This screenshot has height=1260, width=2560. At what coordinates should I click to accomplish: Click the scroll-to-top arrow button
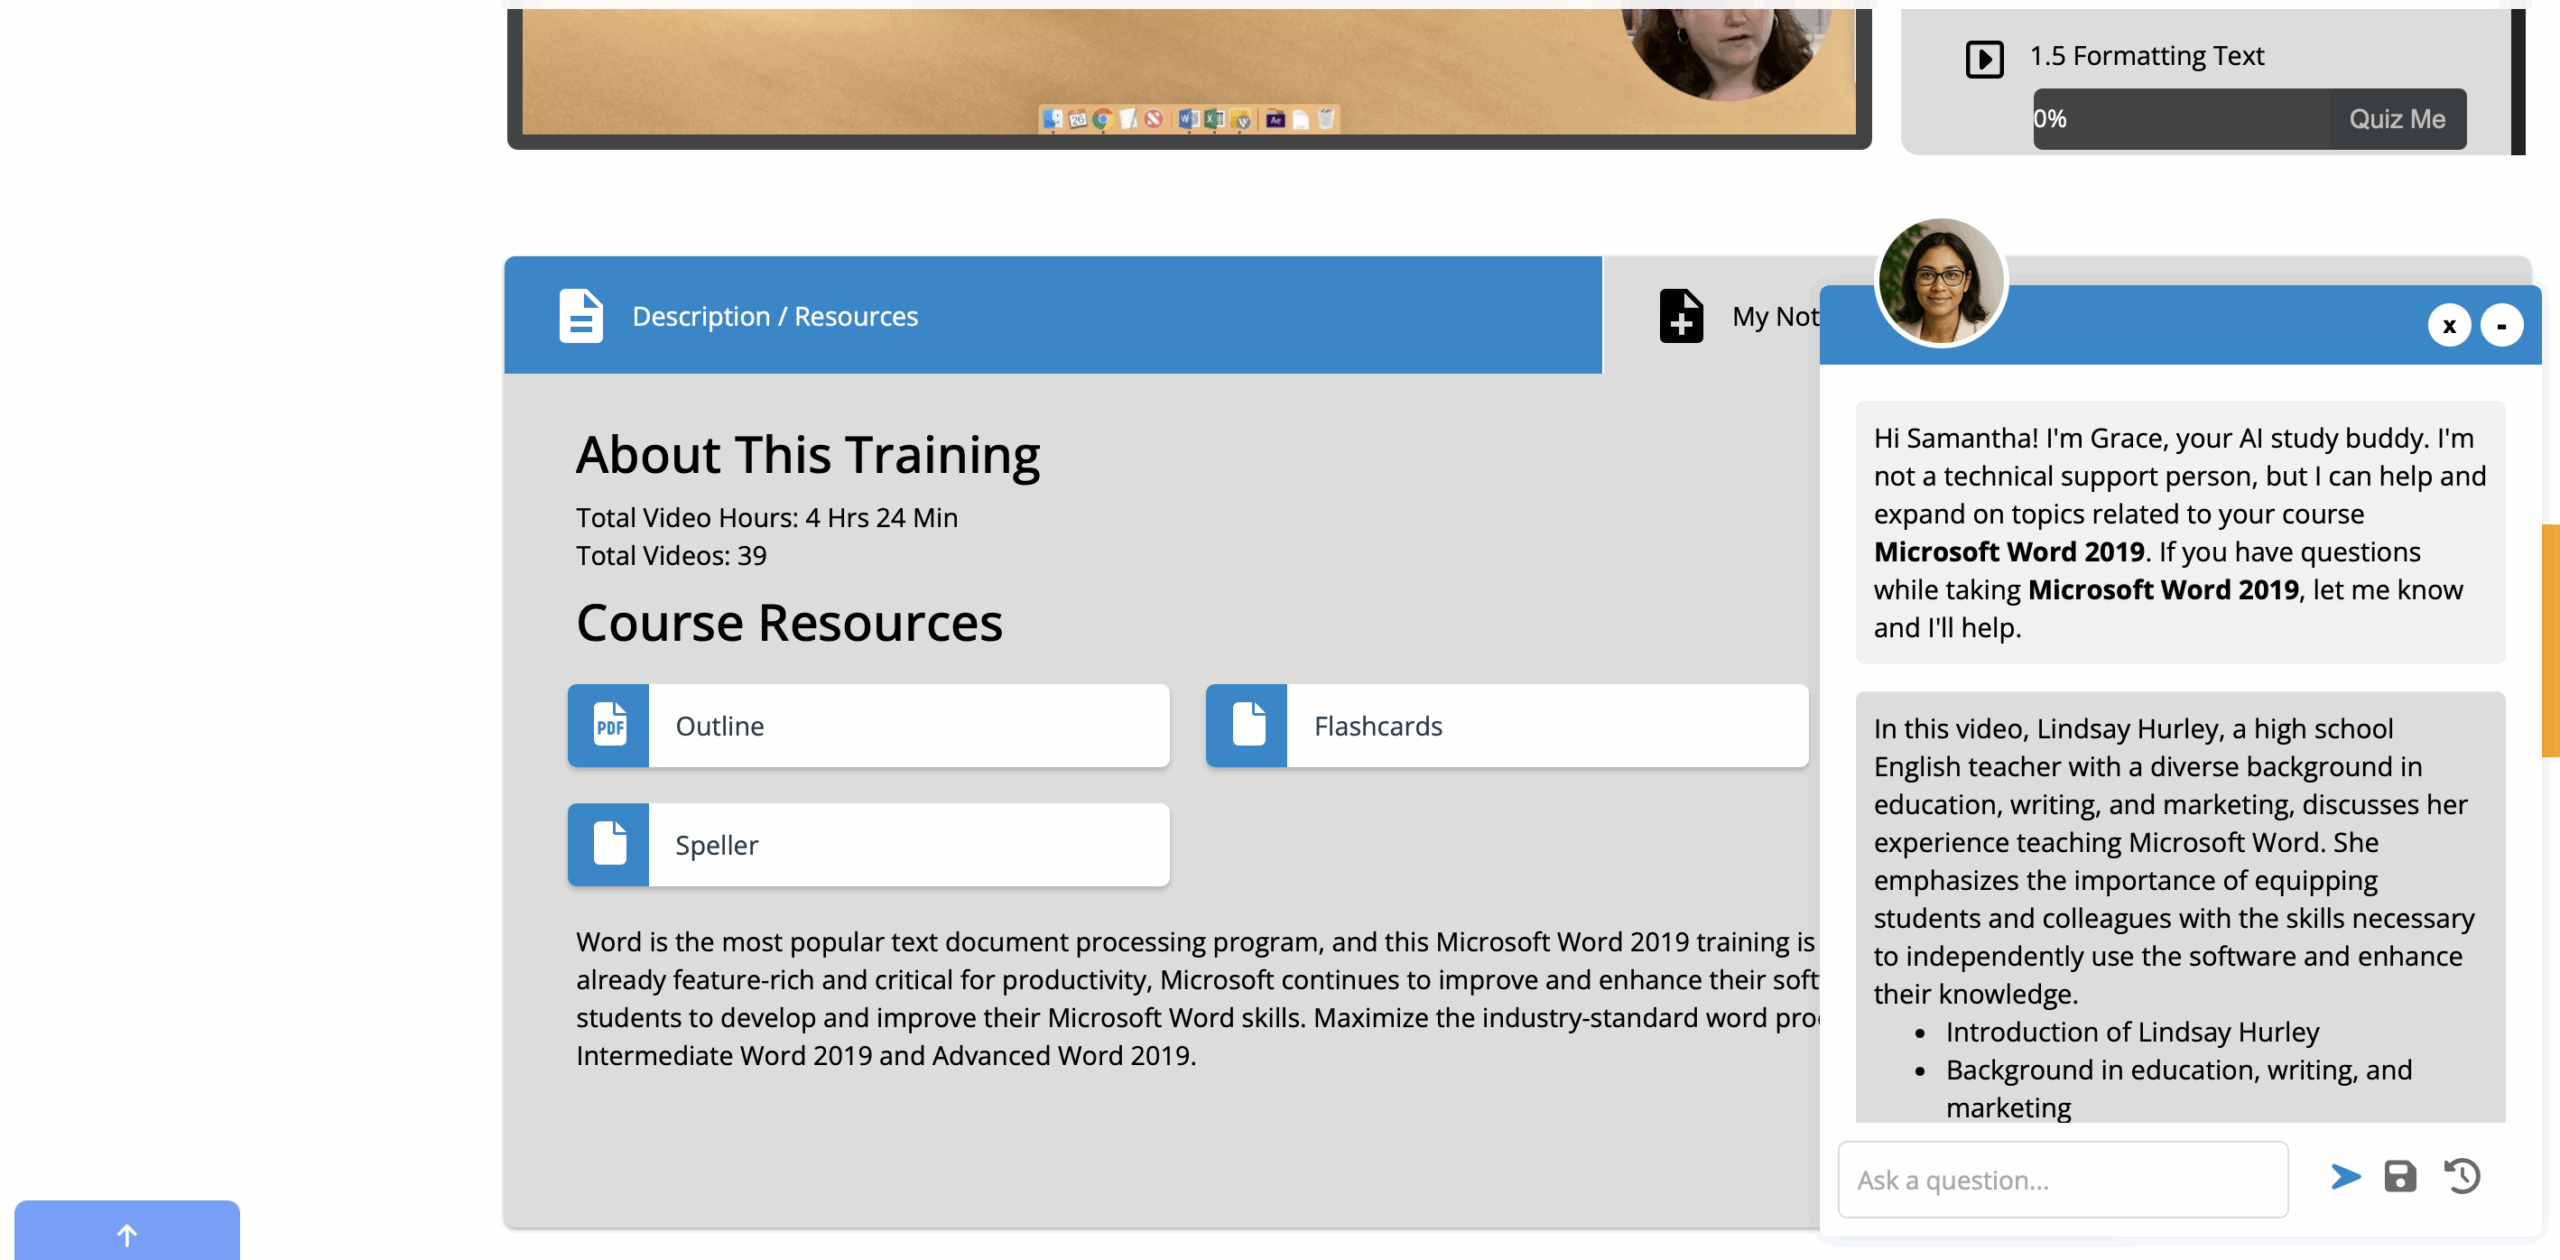[127, 1231]
